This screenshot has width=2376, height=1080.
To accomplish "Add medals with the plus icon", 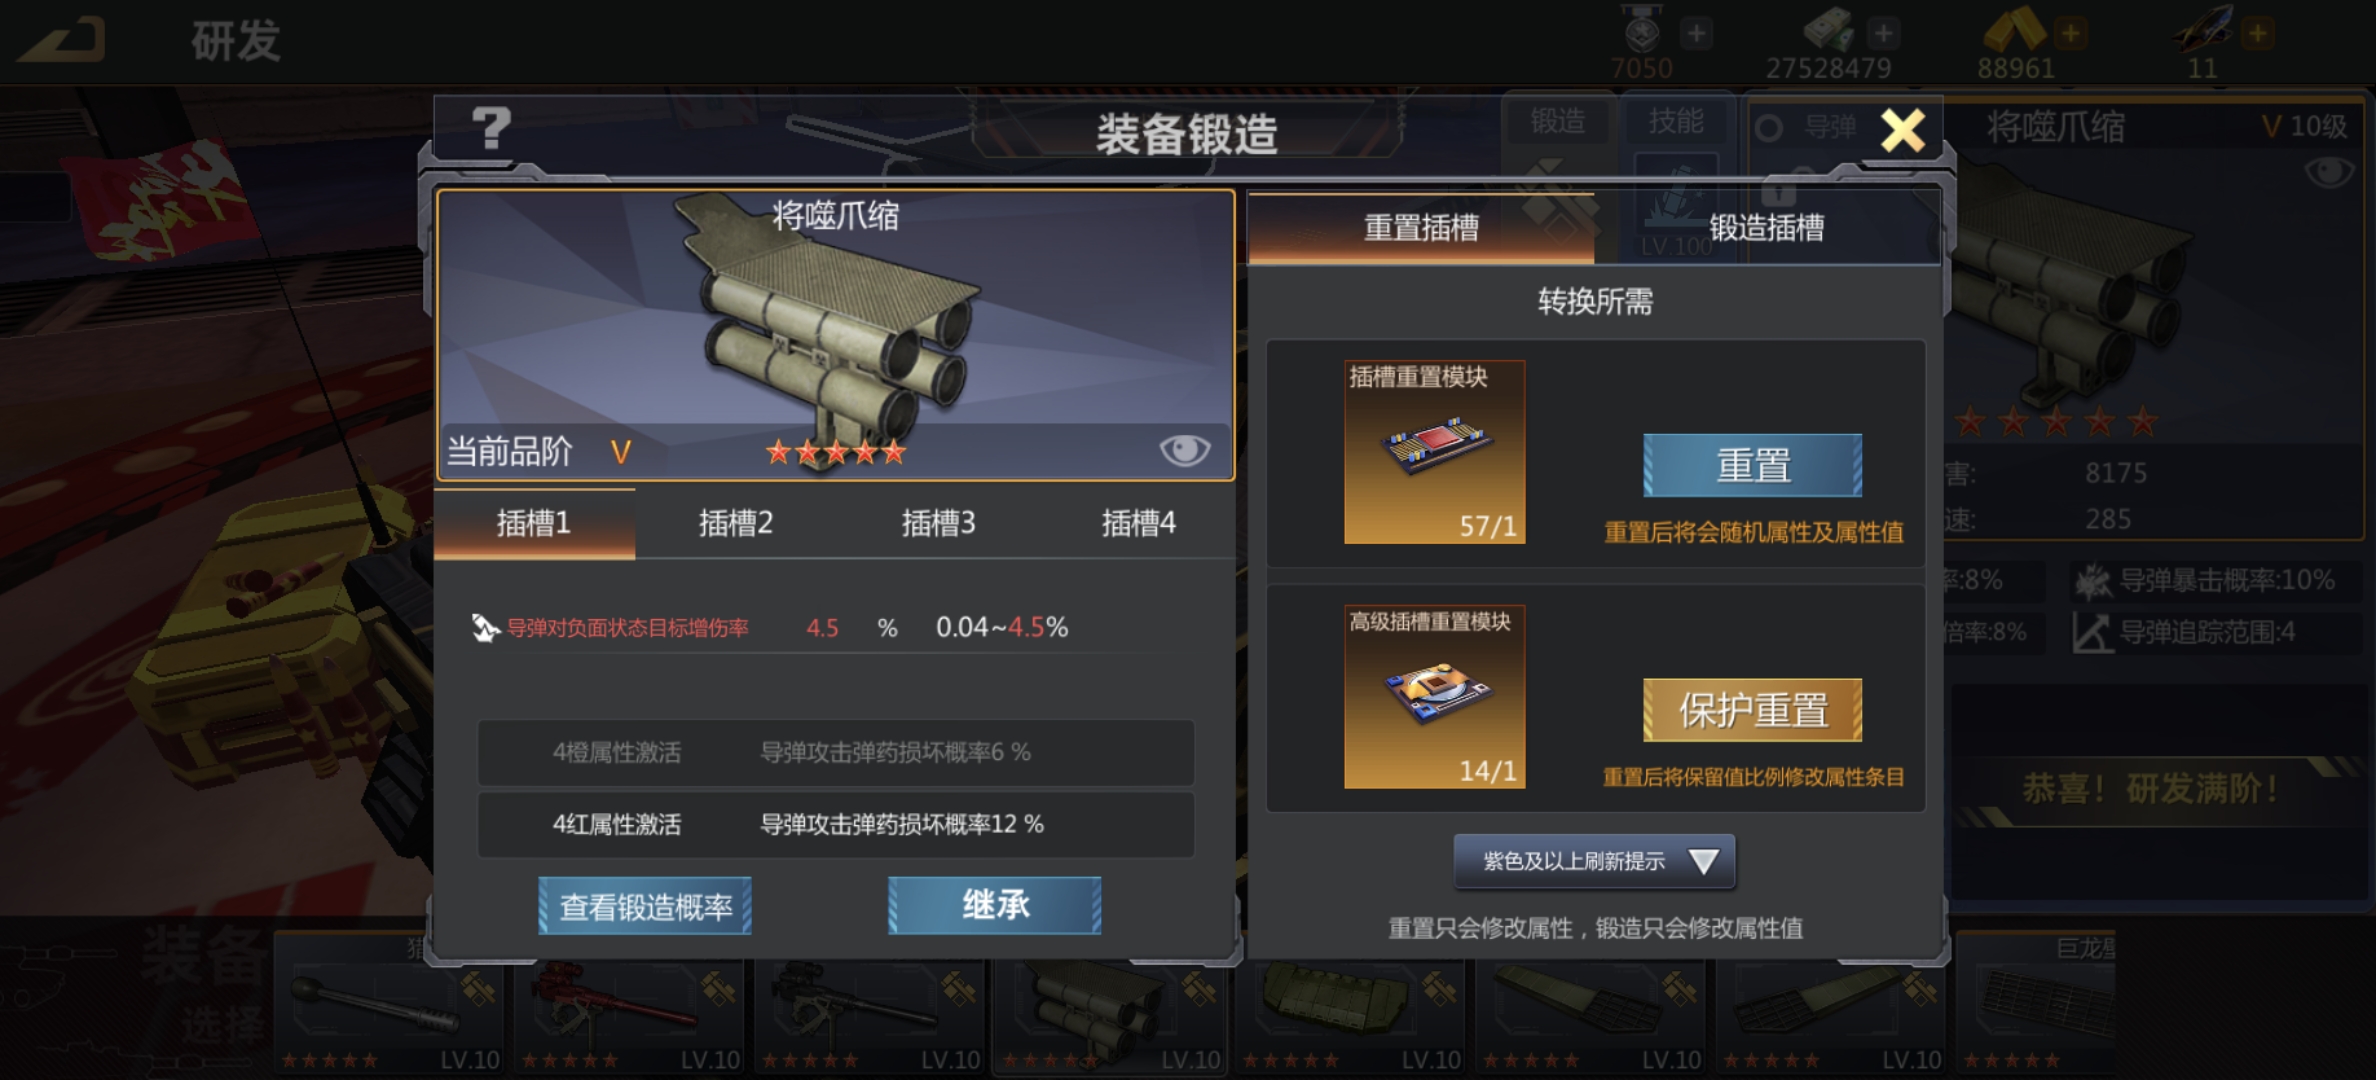I will click(x=1696, y=33).
